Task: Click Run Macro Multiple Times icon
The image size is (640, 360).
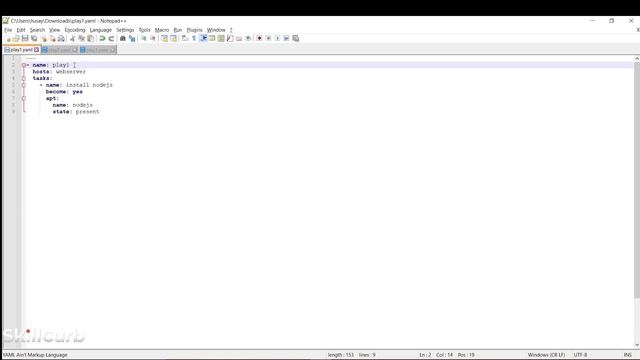Action: 287,38
